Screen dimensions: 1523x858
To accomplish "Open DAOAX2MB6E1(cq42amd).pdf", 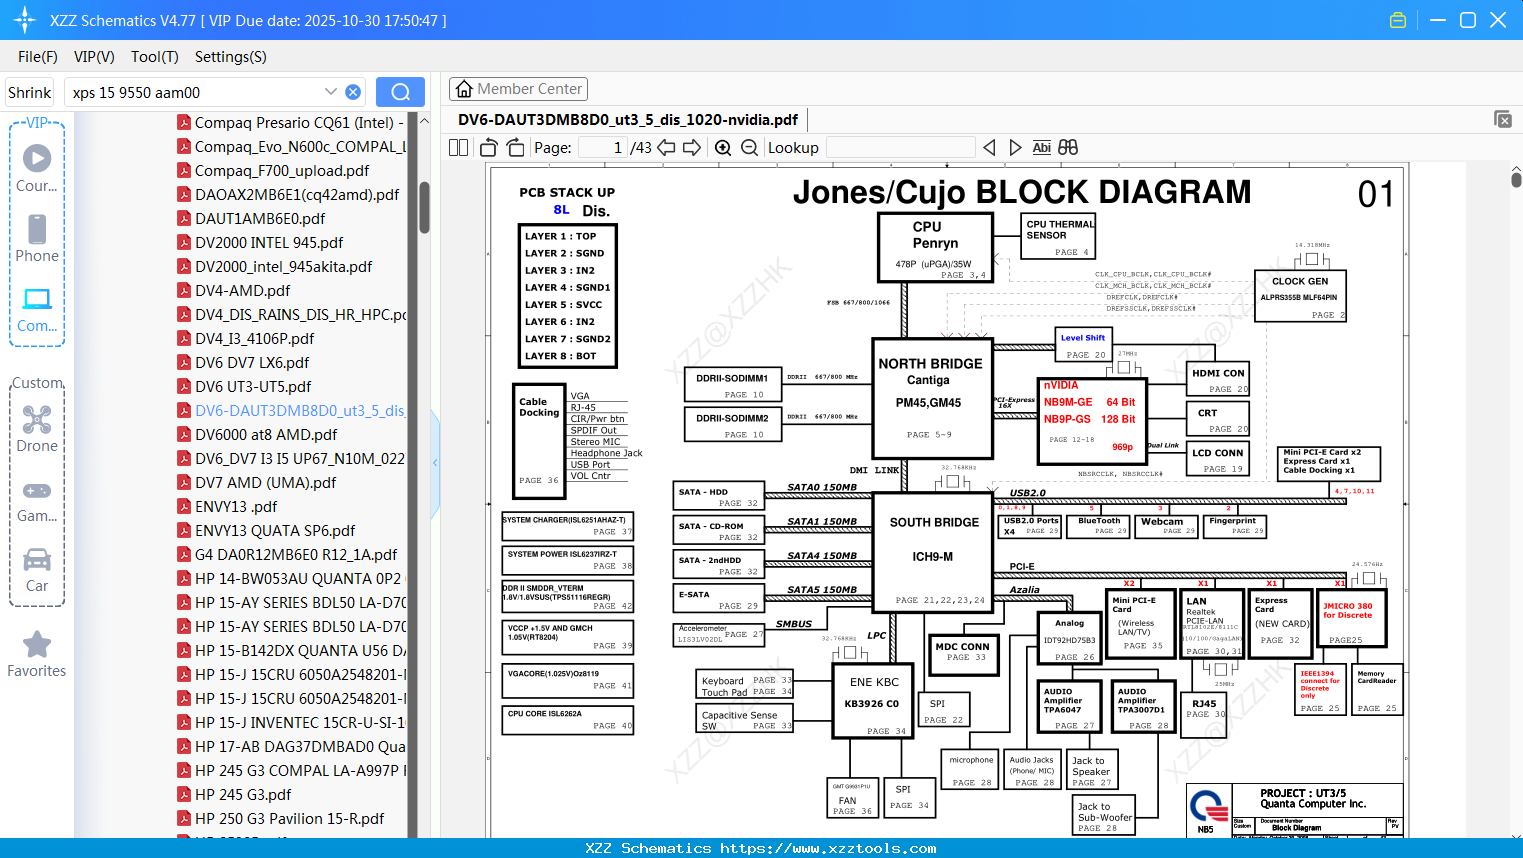I will click(288, 194).
